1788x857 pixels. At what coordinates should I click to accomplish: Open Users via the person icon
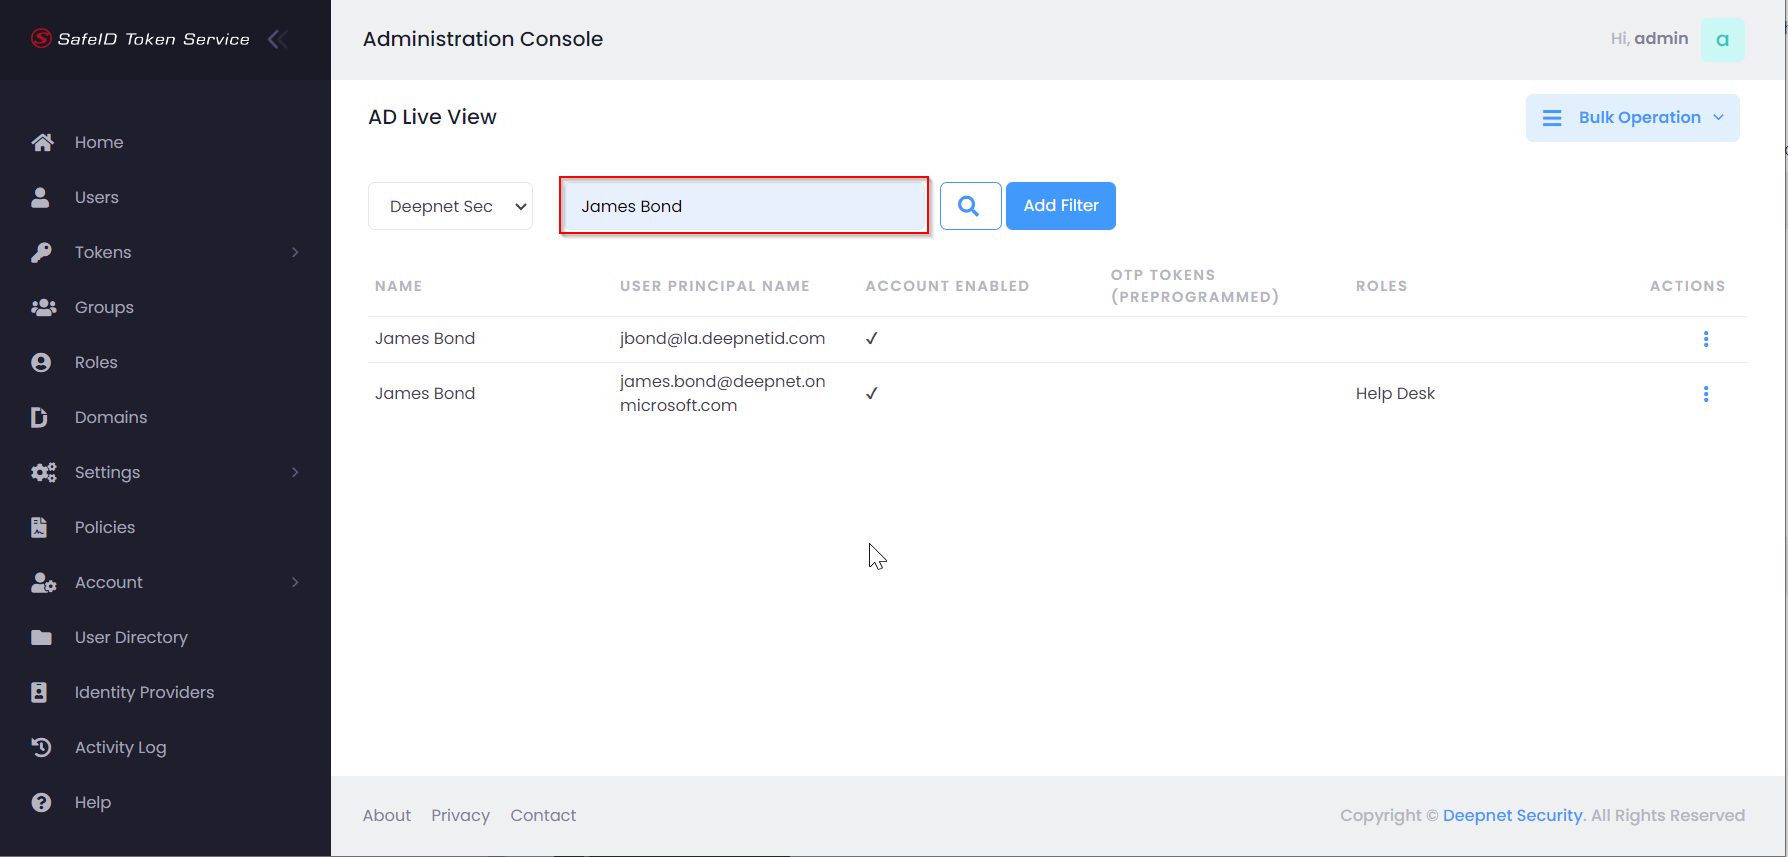point(41,197)
